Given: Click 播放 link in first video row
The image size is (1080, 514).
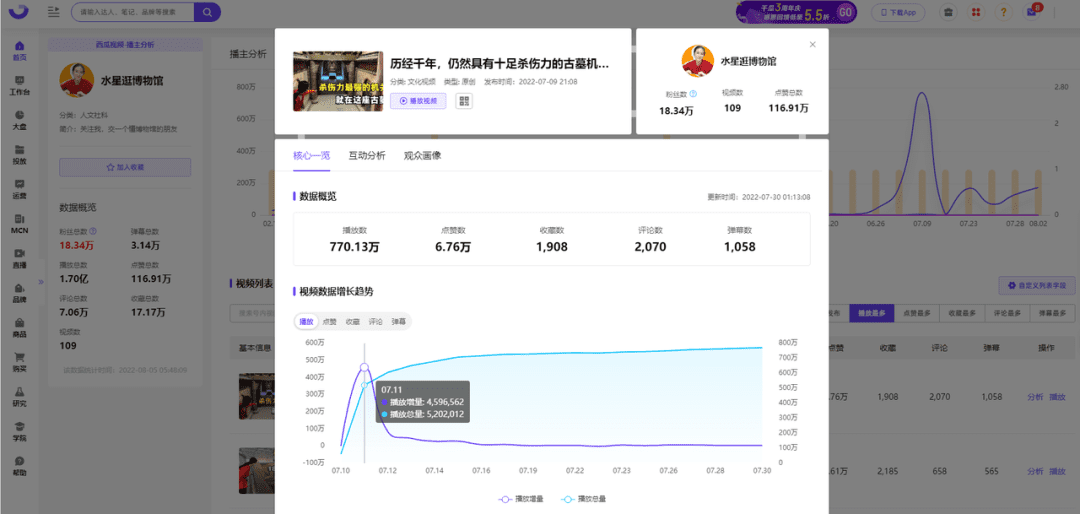Looking at the screenshot, I should click(x=1057, y=397).
